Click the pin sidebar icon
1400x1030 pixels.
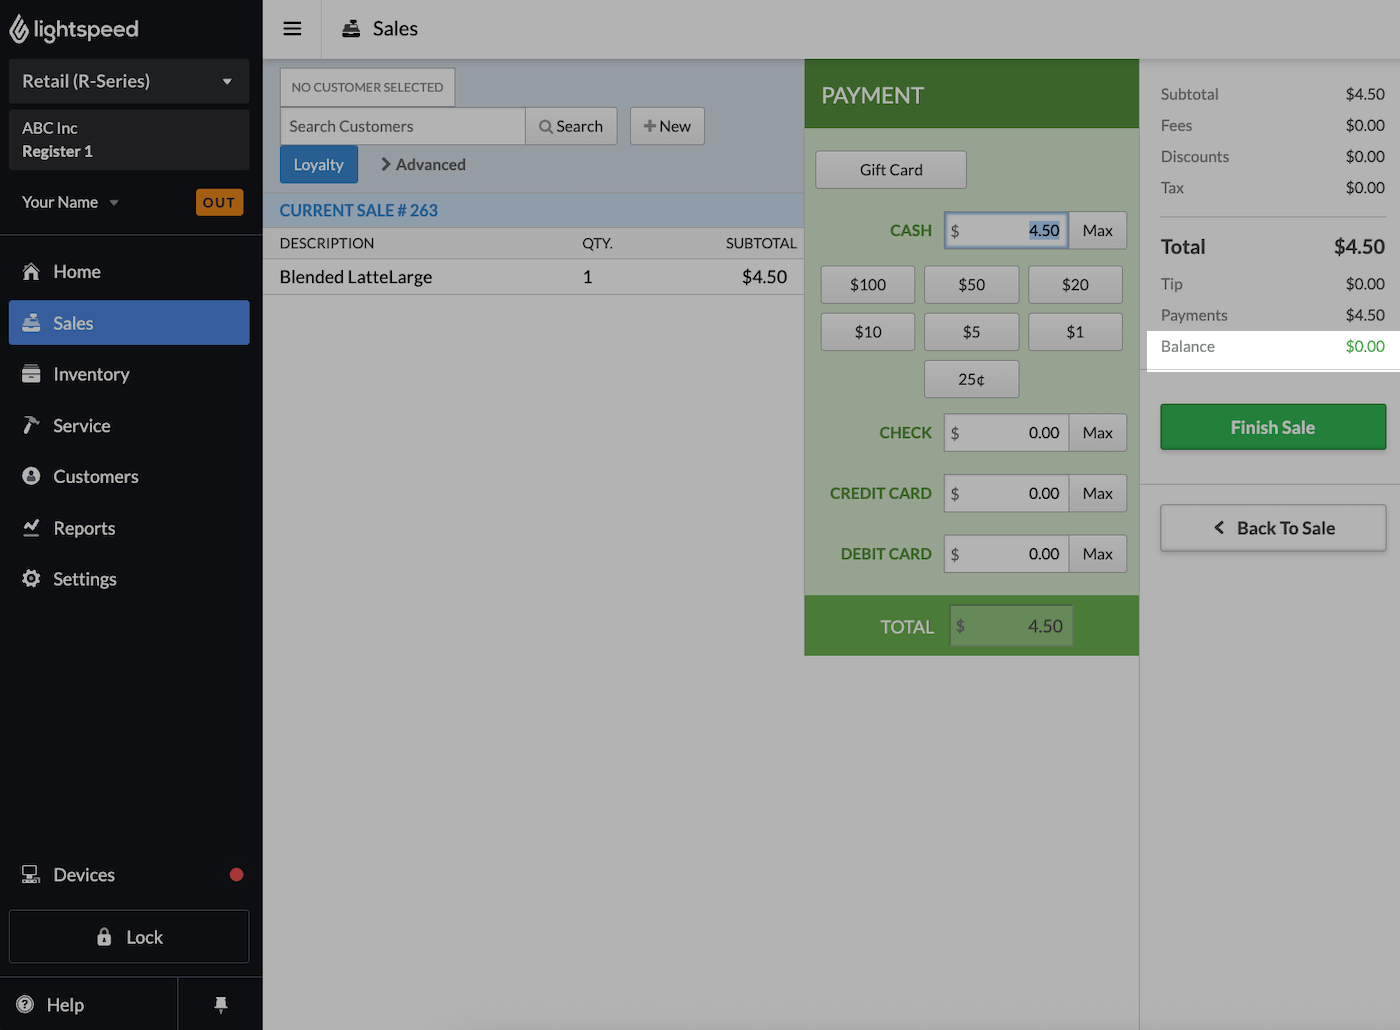pos(221,1004)
